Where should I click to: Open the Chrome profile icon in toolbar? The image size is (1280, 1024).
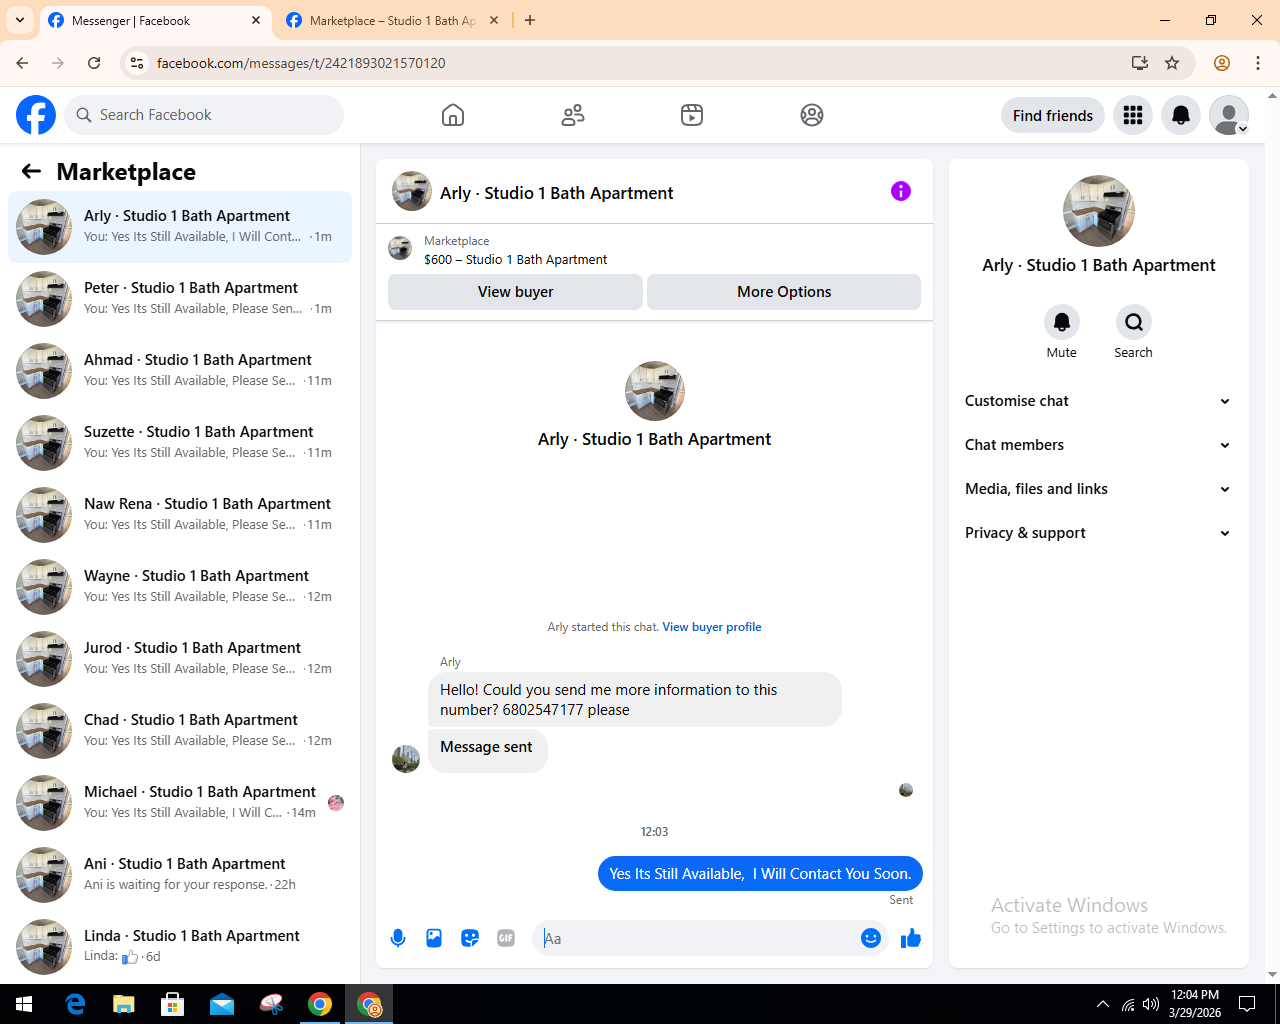(1222, 63)
